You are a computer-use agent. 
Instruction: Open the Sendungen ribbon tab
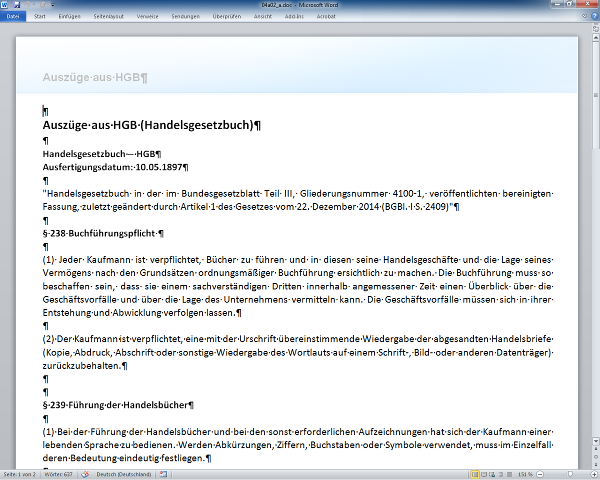185,17
